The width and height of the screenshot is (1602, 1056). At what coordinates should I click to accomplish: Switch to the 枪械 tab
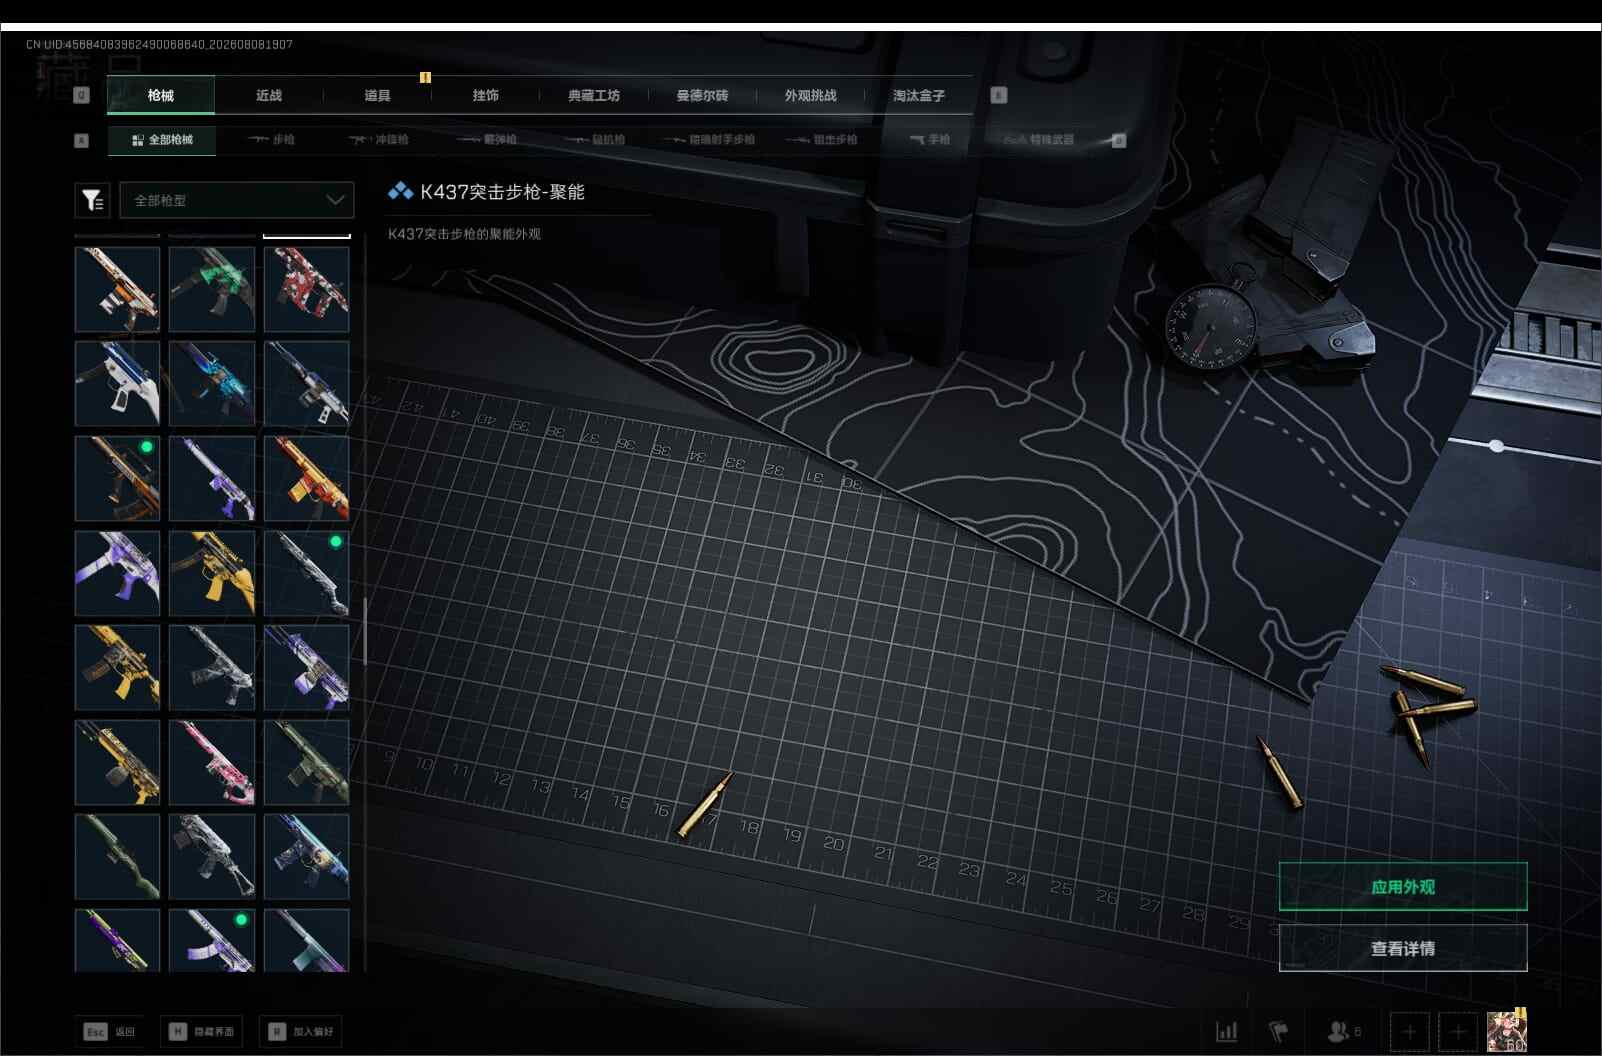(x=160, y=95)
